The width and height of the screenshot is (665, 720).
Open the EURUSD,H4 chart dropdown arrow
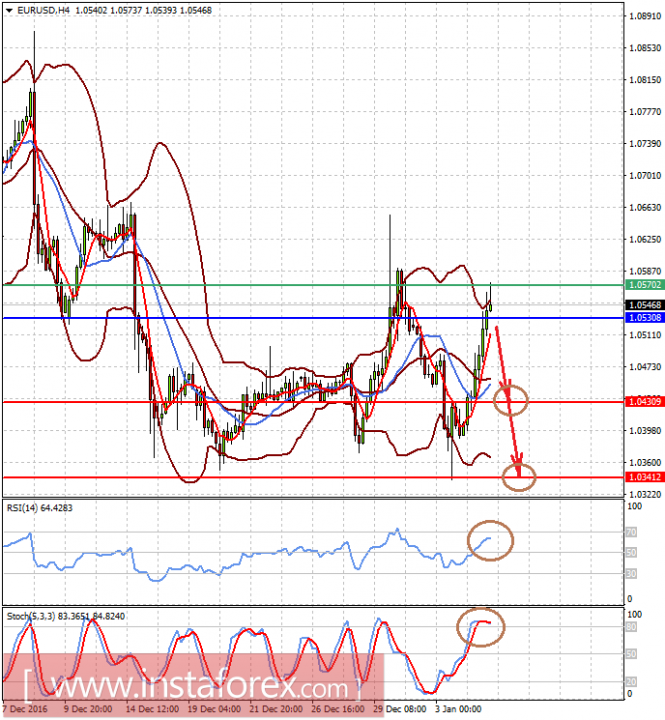pyautogui.click(x=9, y=10)
